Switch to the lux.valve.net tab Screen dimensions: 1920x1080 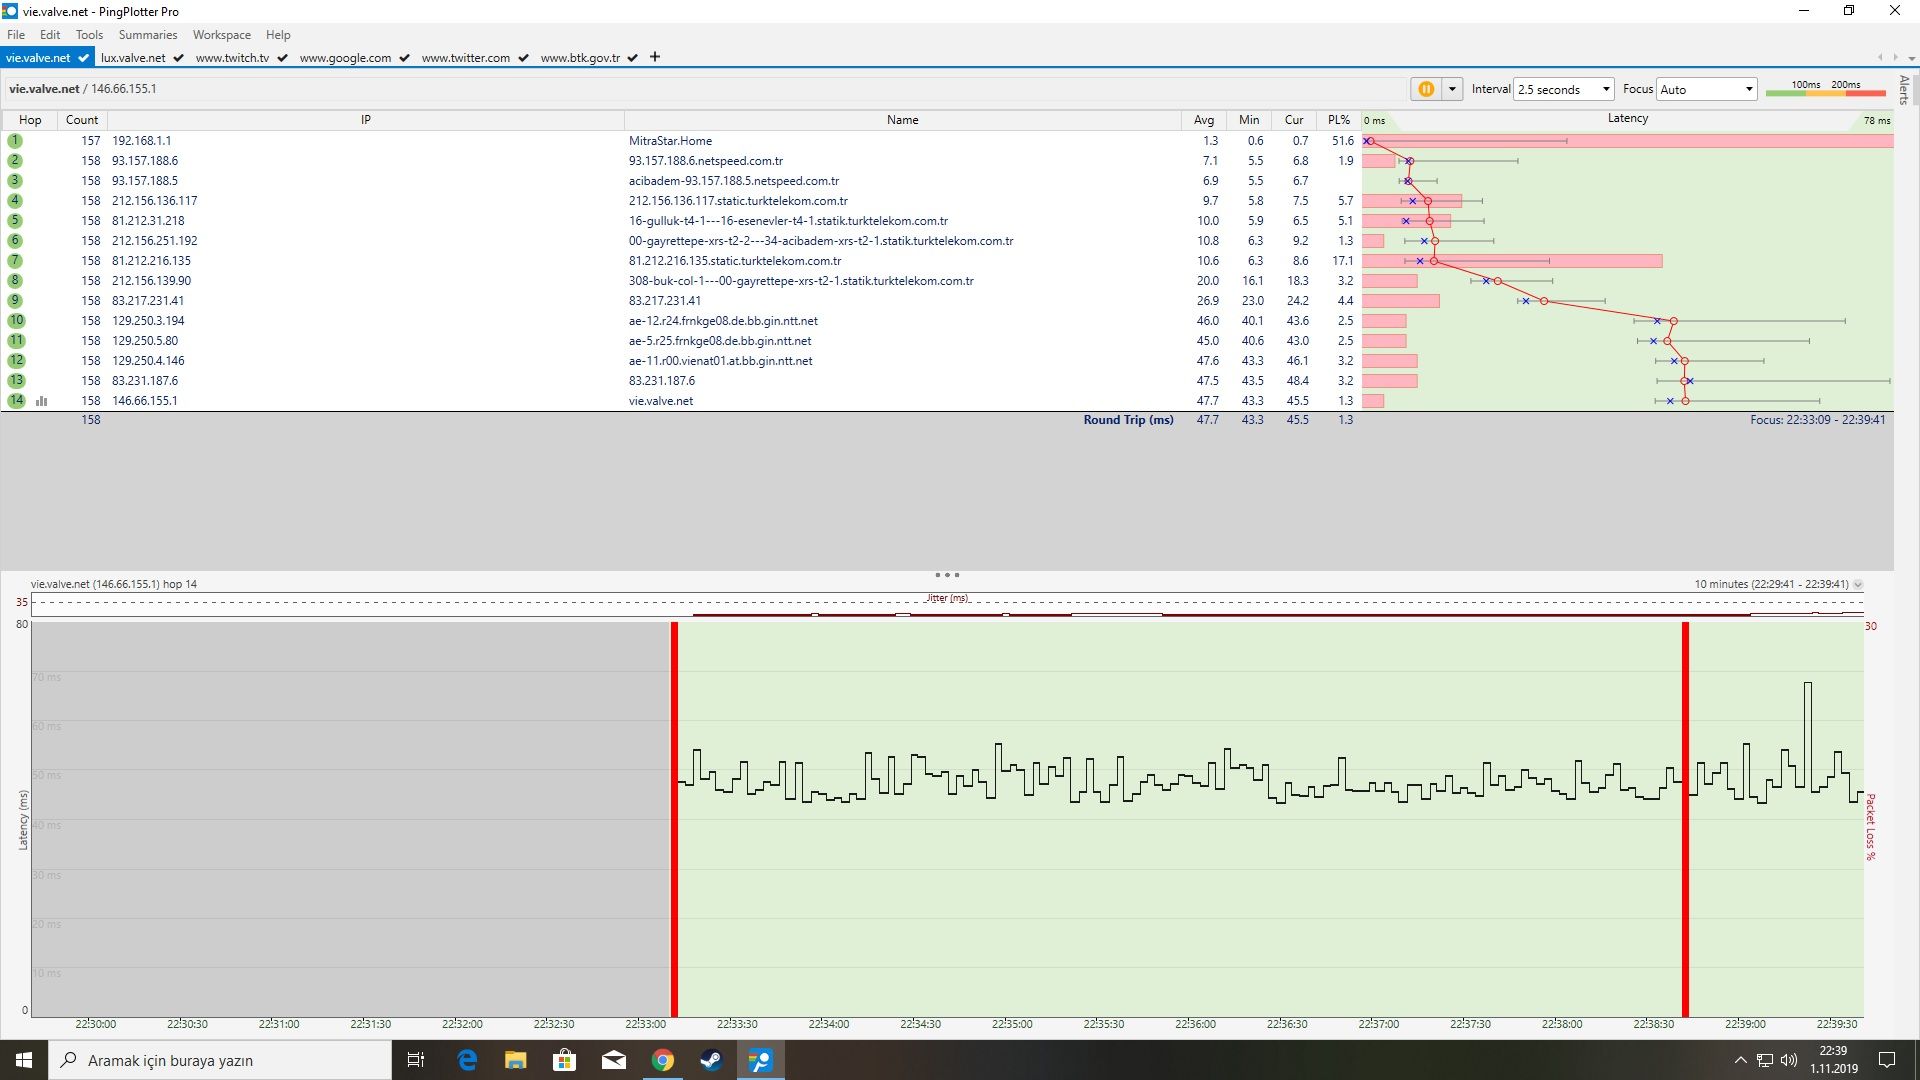click(x=133, y=58)
